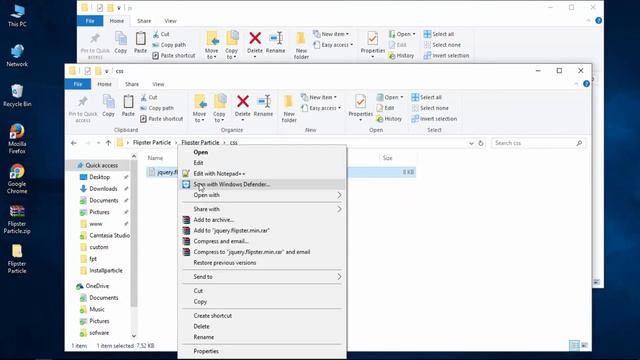Select Downloads in Quick access sidebar
The height and width of the screenshot is (360, 640).
(103, 189)
